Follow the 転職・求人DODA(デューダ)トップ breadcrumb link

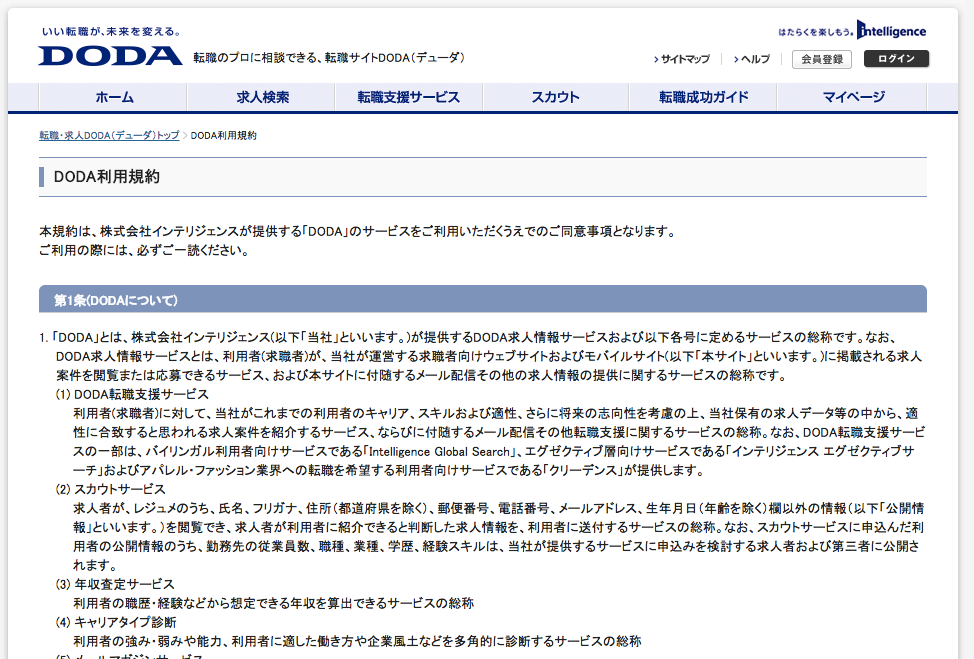[109, 135]
